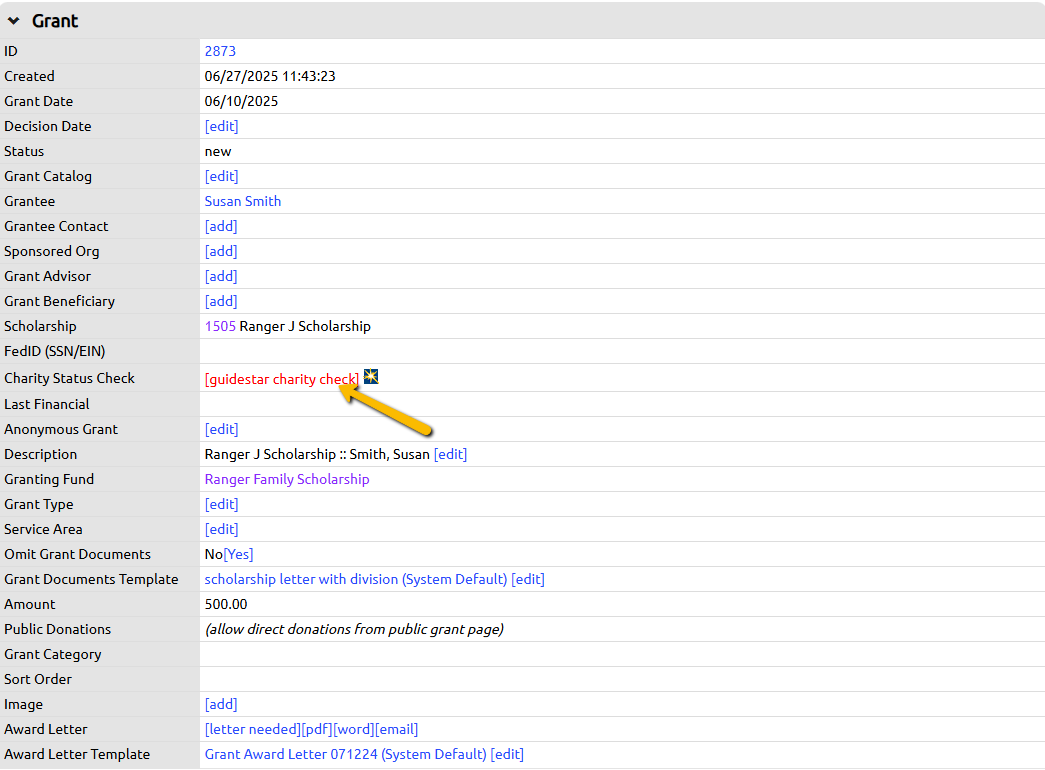Image resolution: width=1045 pixels, height=770 pixels.
Task: Click the Sort Order label
Action: click(x=38, y=679)
